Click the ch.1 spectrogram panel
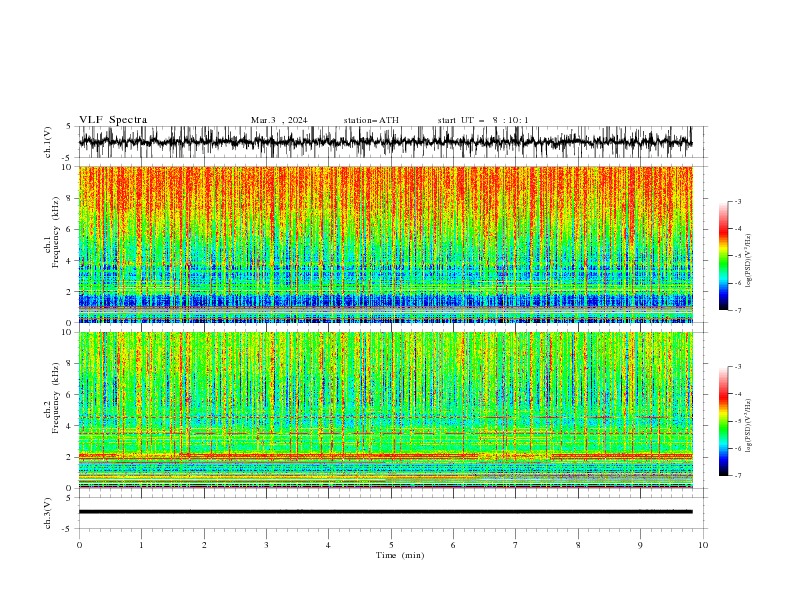Screen dimensions: 792x612 (385, 244)
